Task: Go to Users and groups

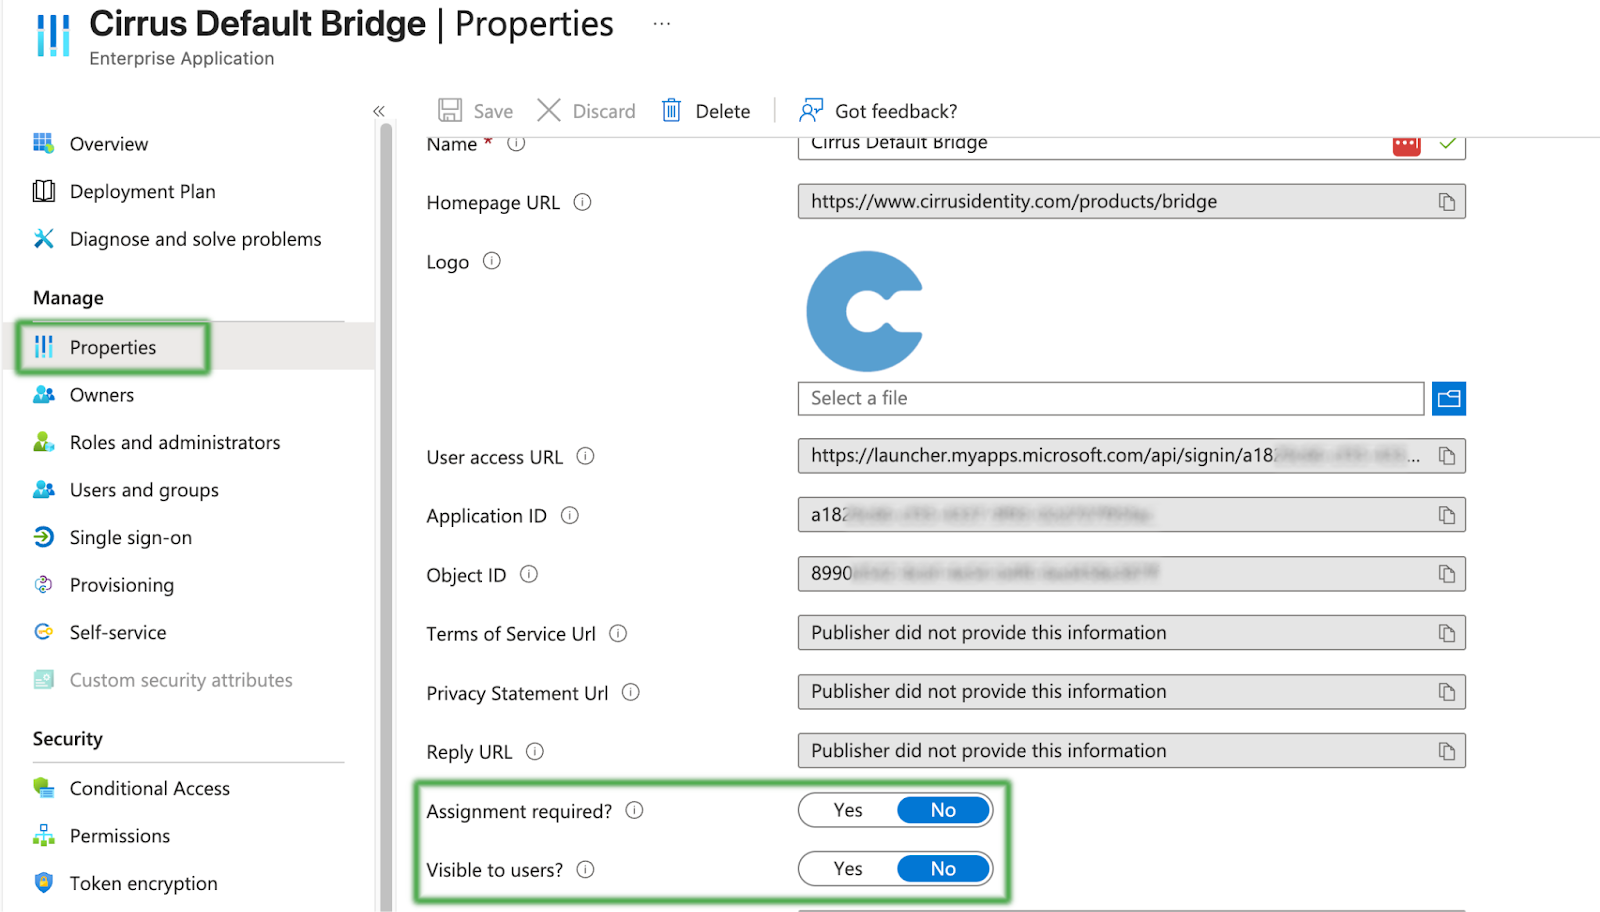Action: (143, 490)
